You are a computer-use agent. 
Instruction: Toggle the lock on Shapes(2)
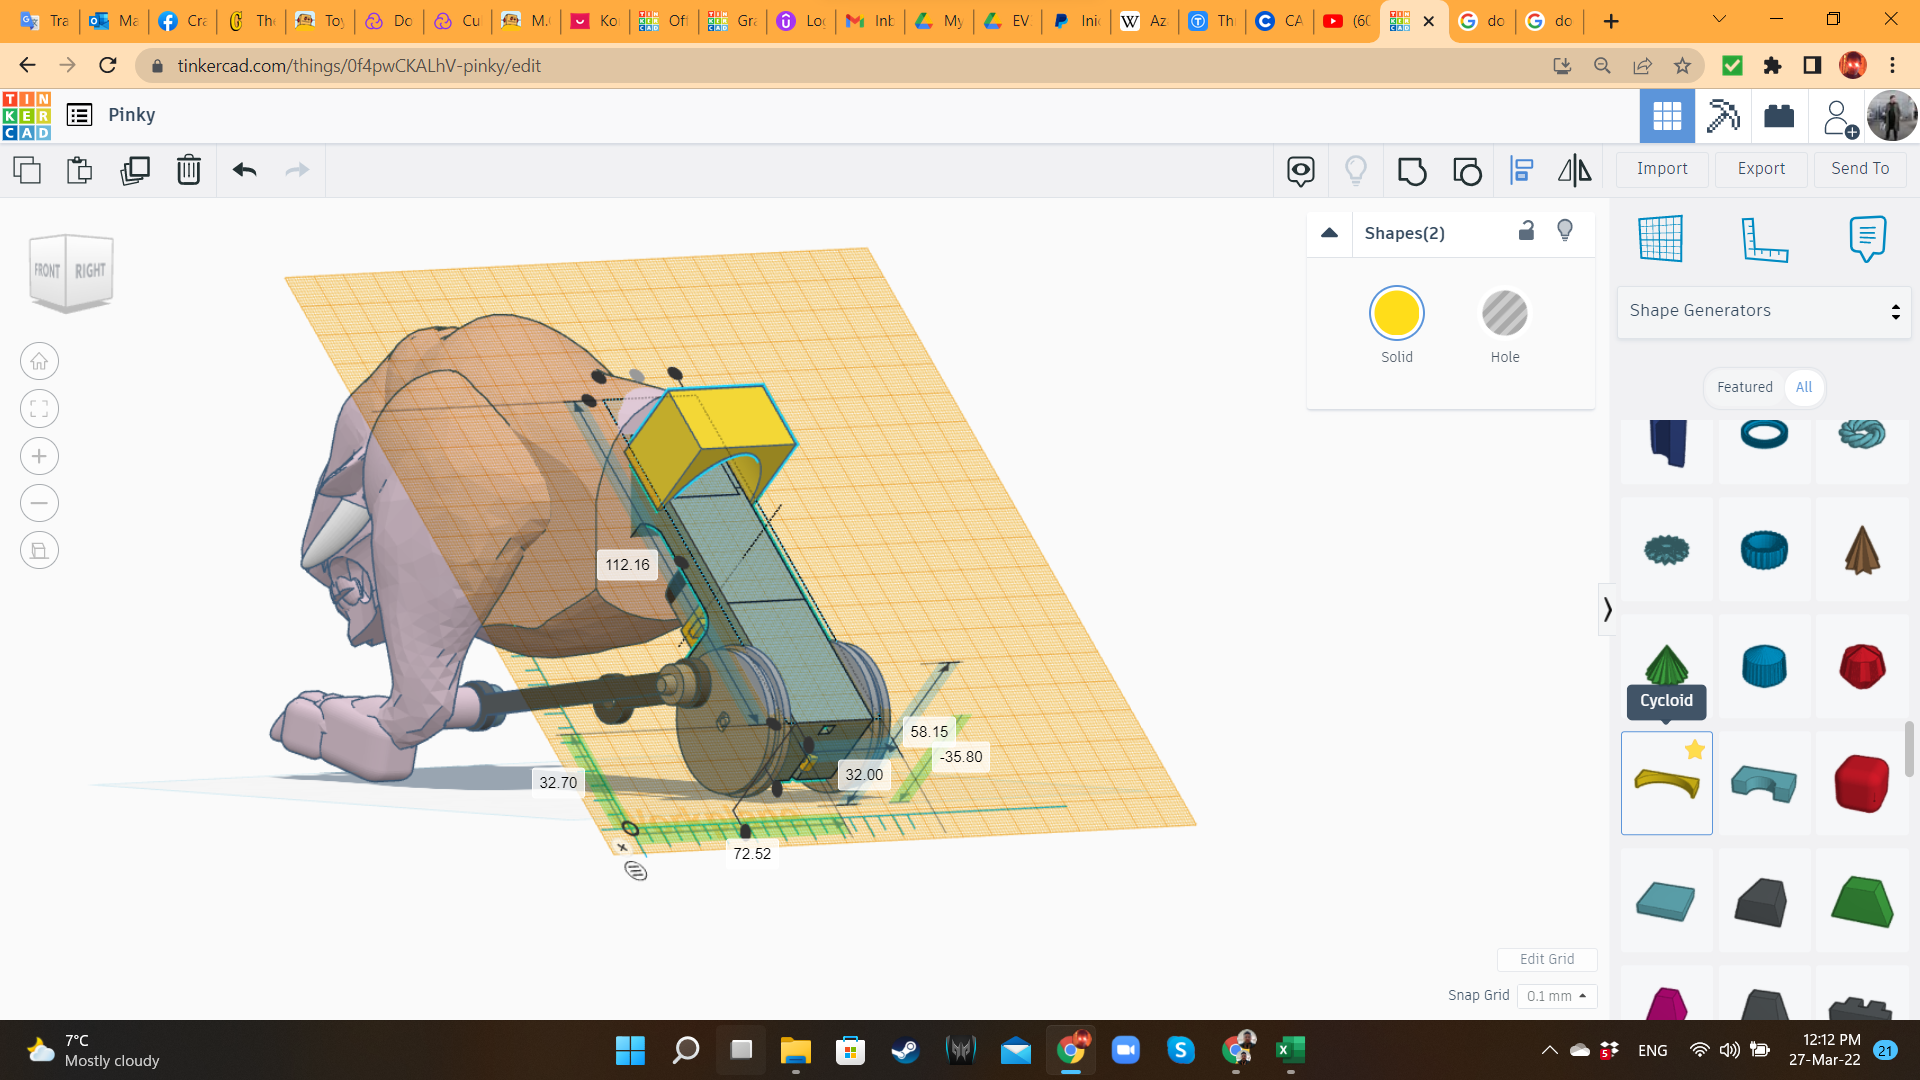tap(1526, 232)
